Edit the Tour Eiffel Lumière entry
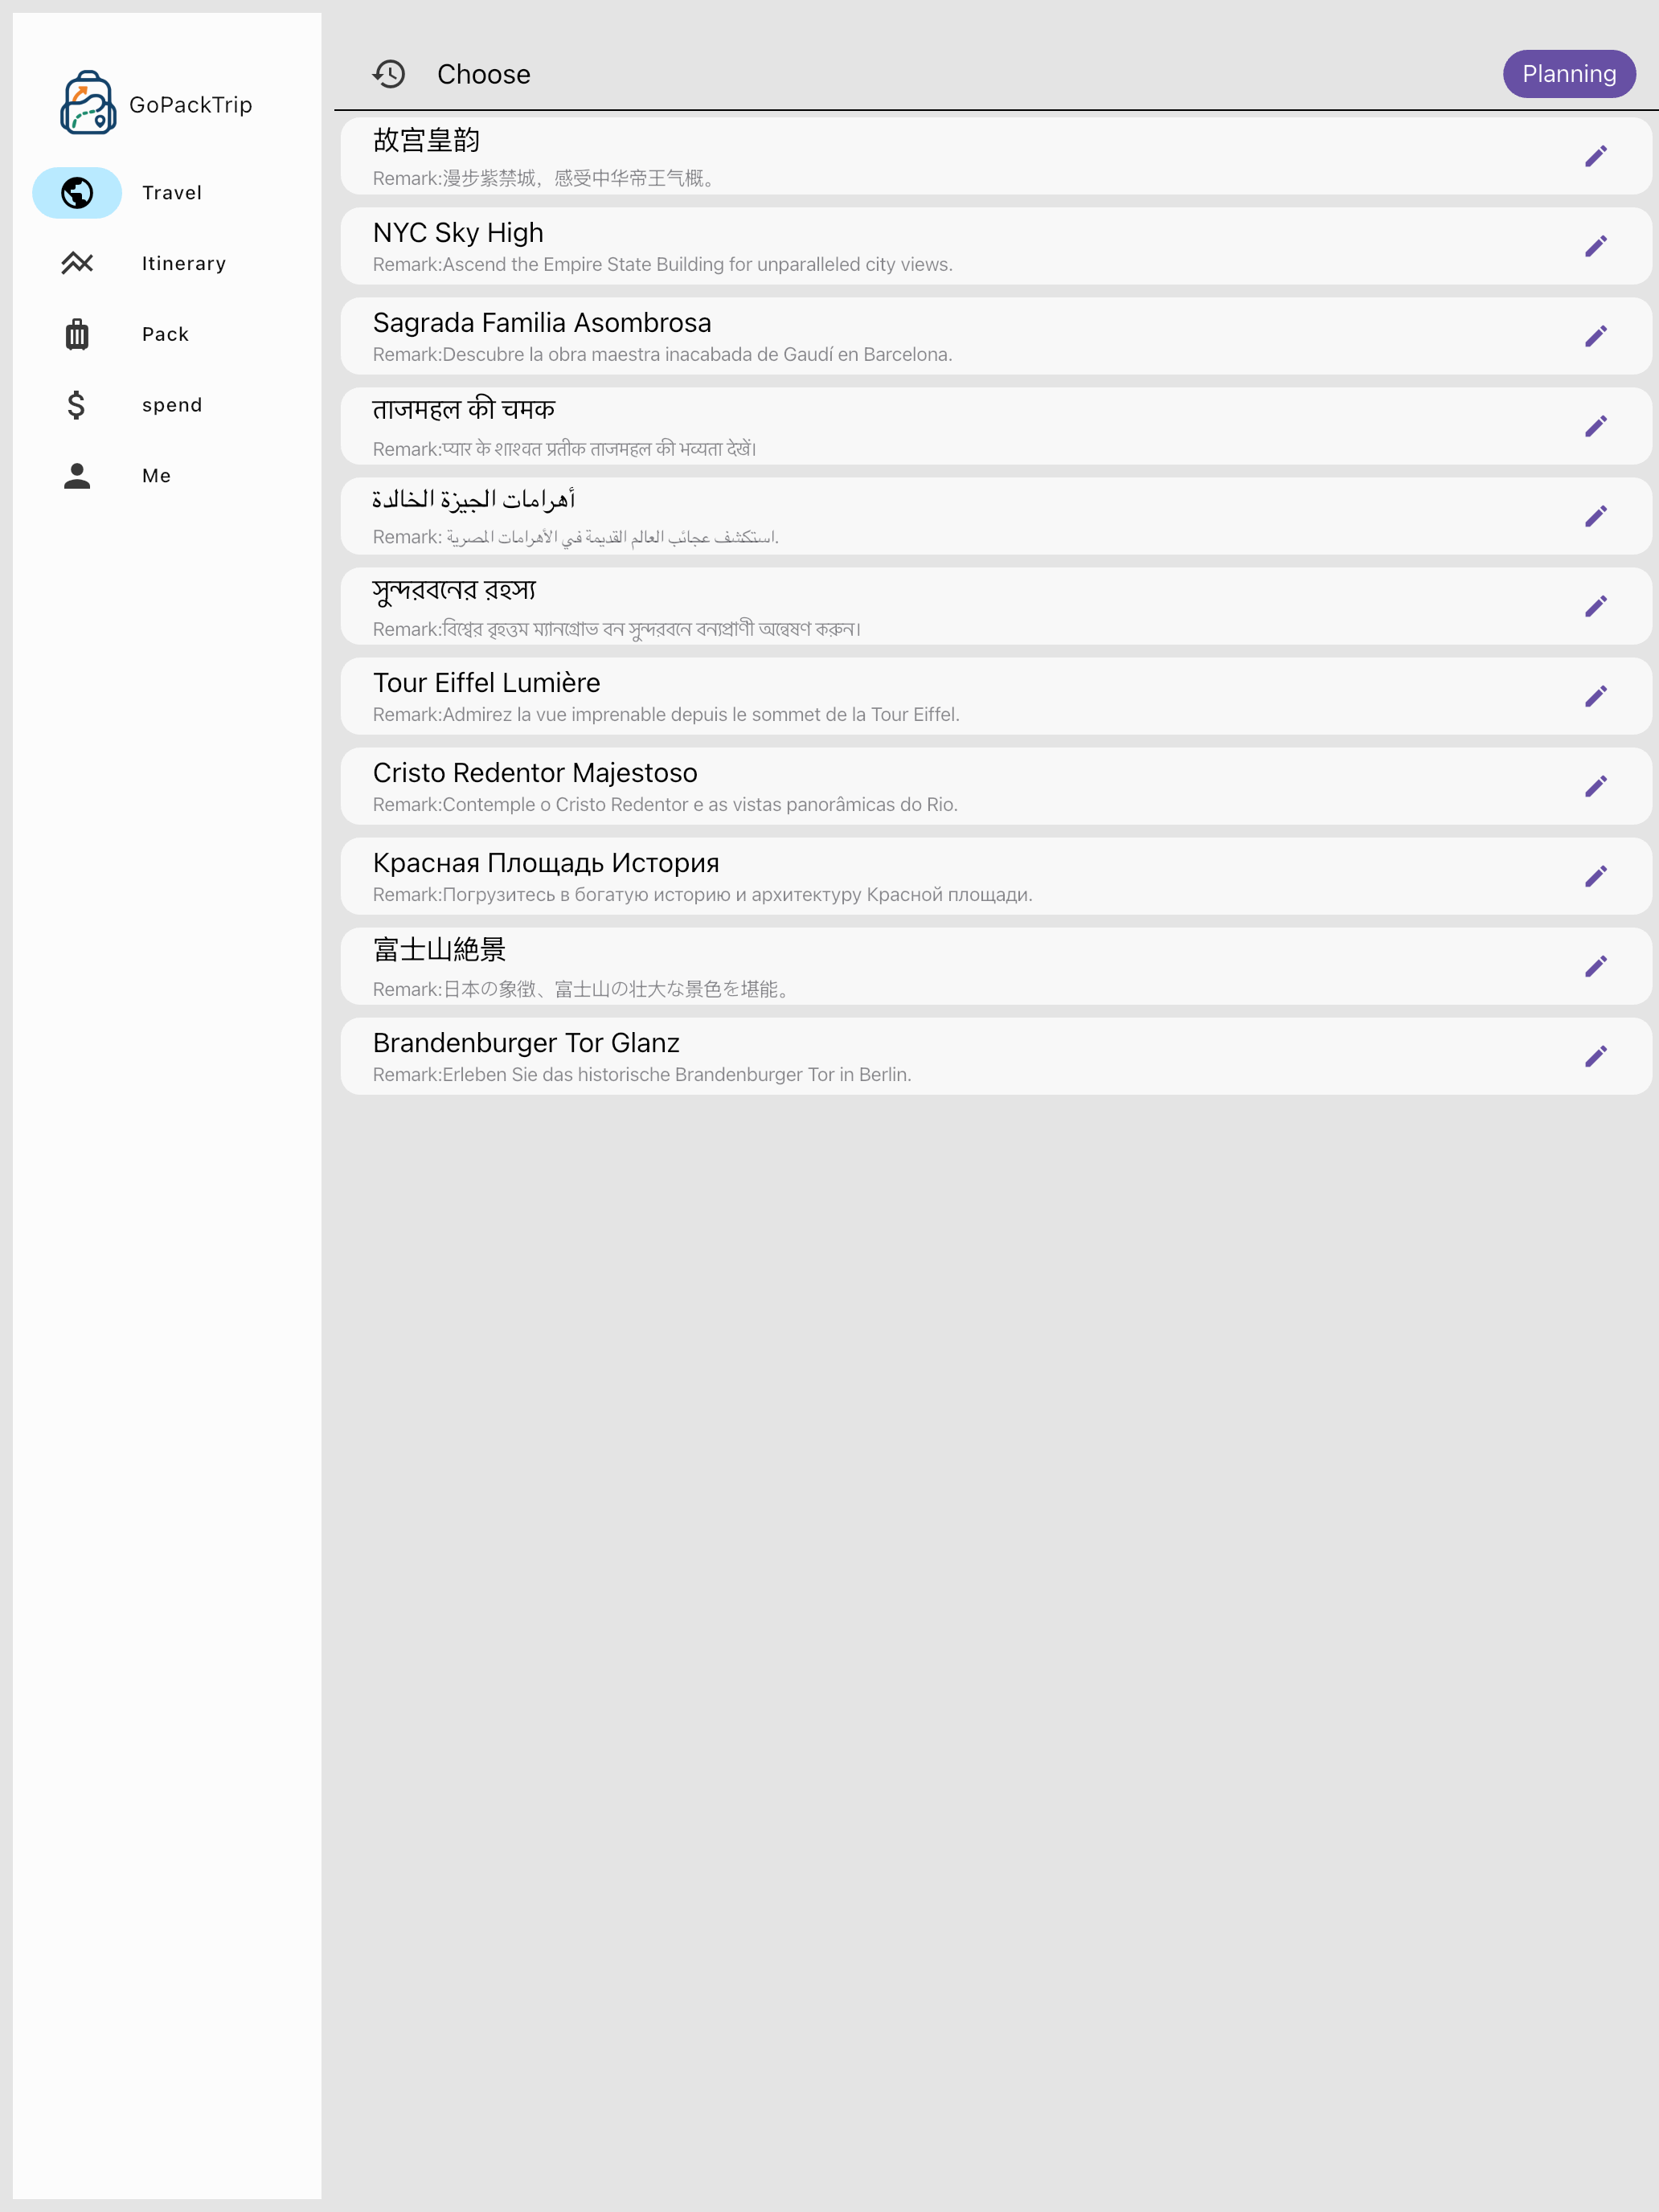 pos(1595,696)
